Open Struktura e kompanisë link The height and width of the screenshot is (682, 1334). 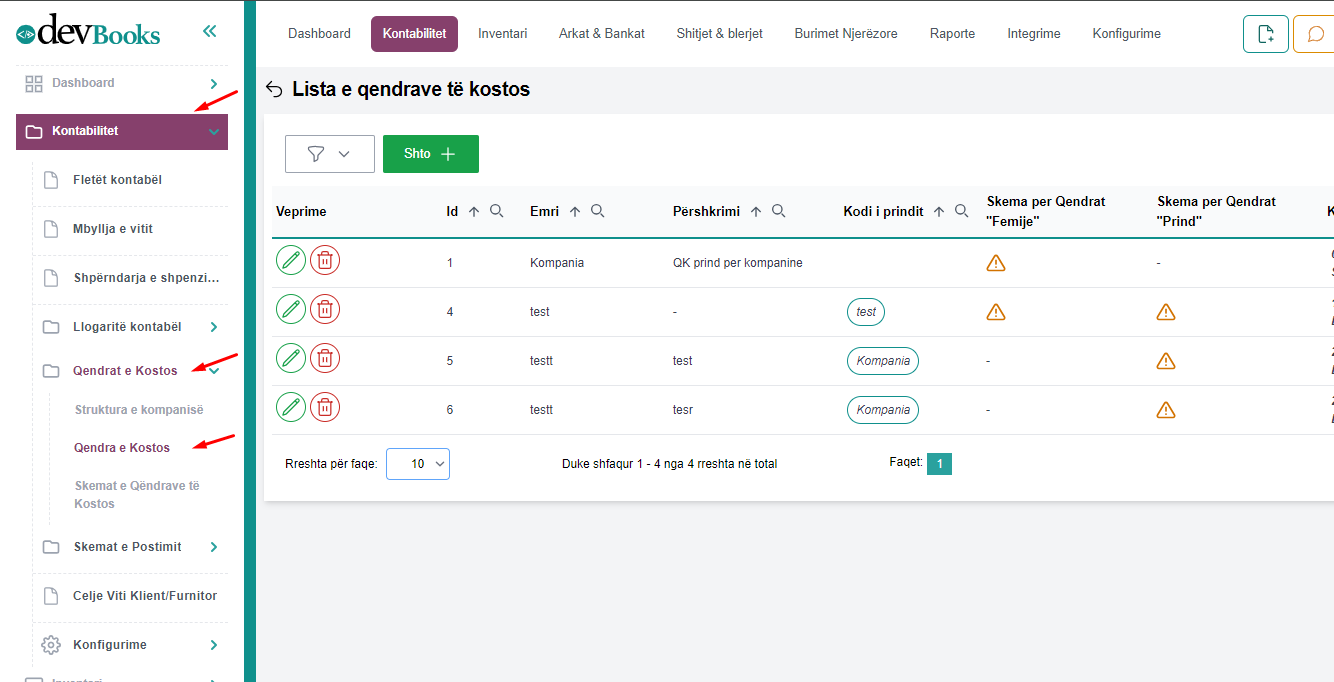click(139, 410)
